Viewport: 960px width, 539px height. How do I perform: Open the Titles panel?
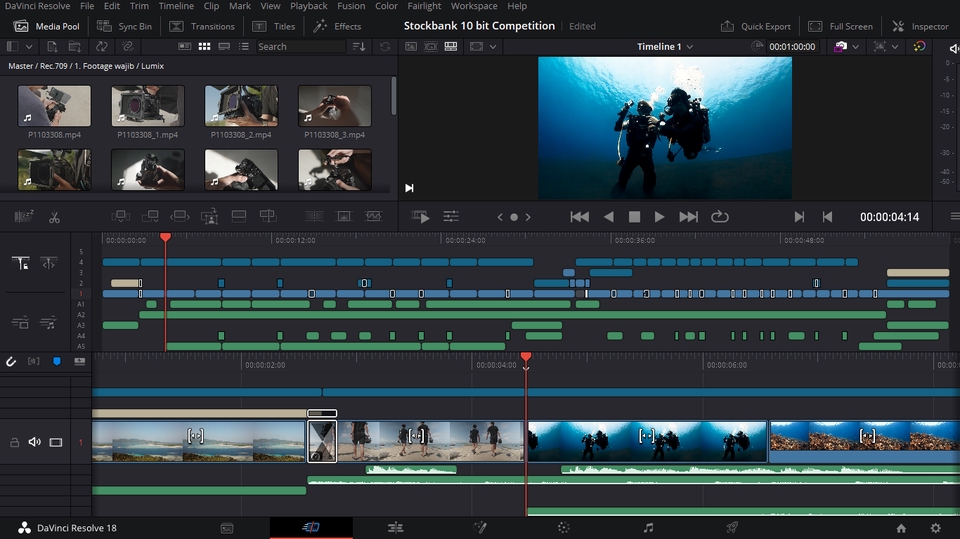tap(273, 26)
